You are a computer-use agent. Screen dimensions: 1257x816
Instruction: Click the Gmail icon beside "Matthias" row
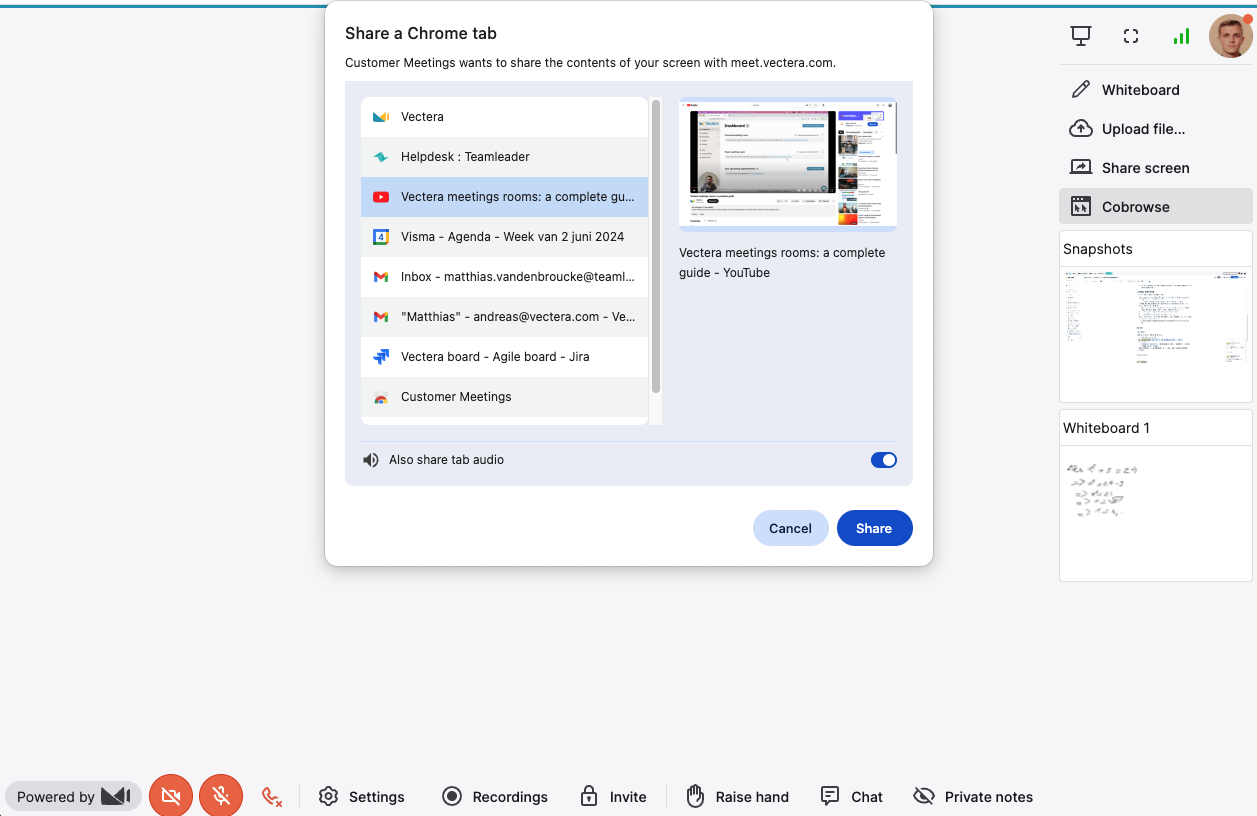[x=381, y=317]
